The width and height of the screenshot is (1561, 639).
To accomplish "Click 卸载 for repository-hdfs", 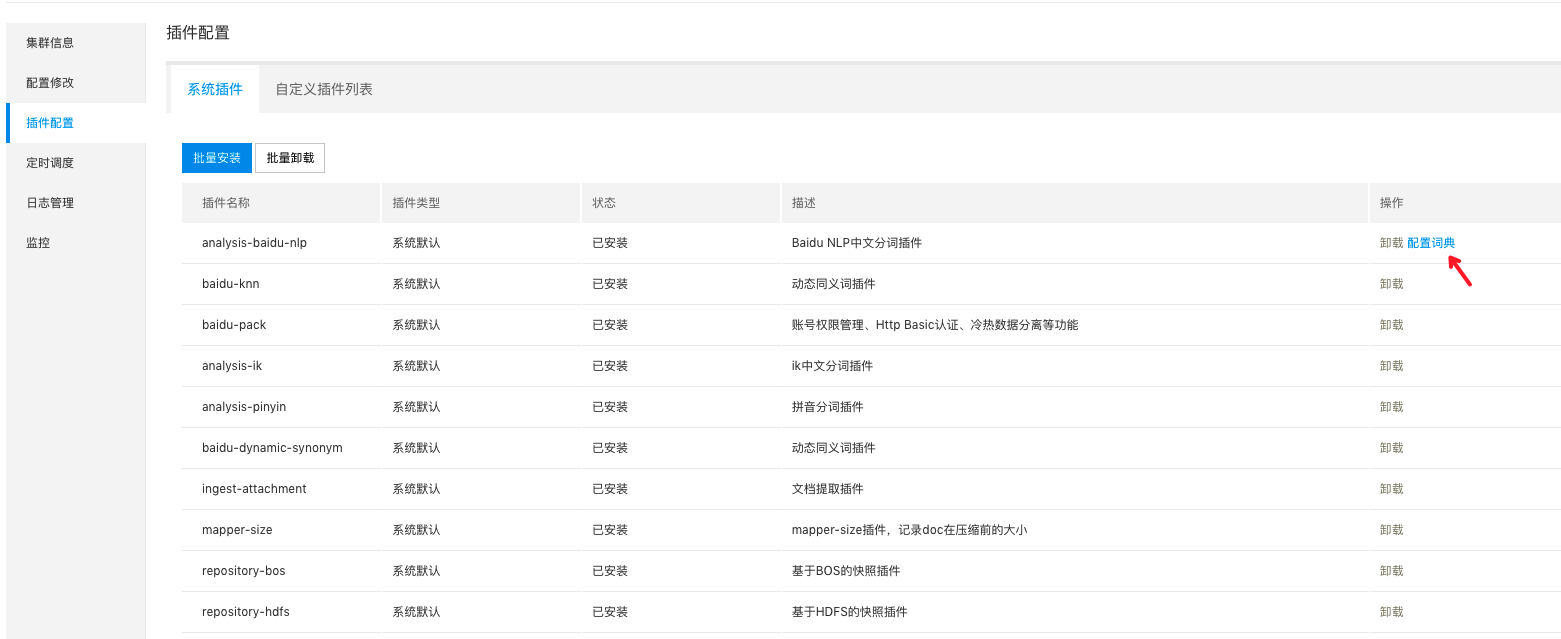I will [1391, 612].
